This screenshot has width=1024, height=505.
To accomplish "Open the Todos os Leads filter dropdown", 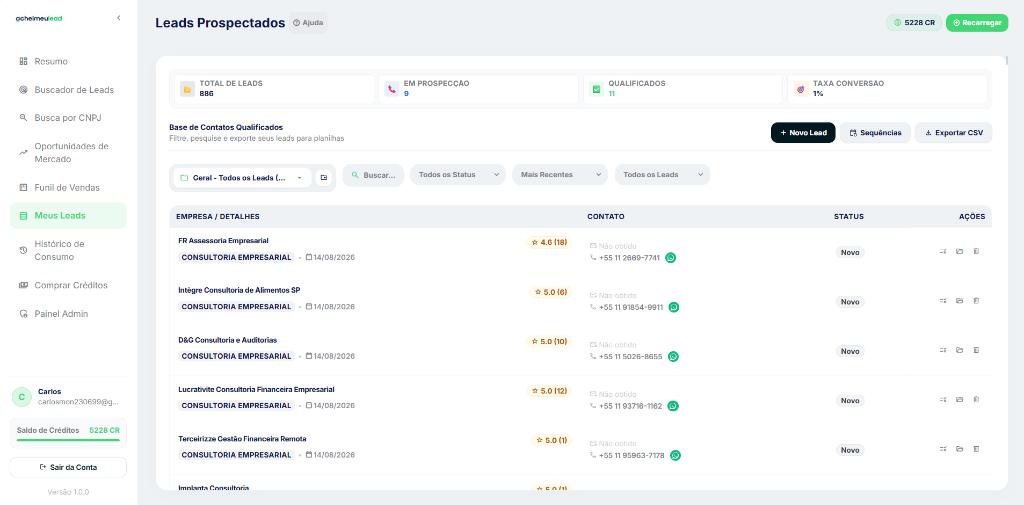I will point(662,175).
